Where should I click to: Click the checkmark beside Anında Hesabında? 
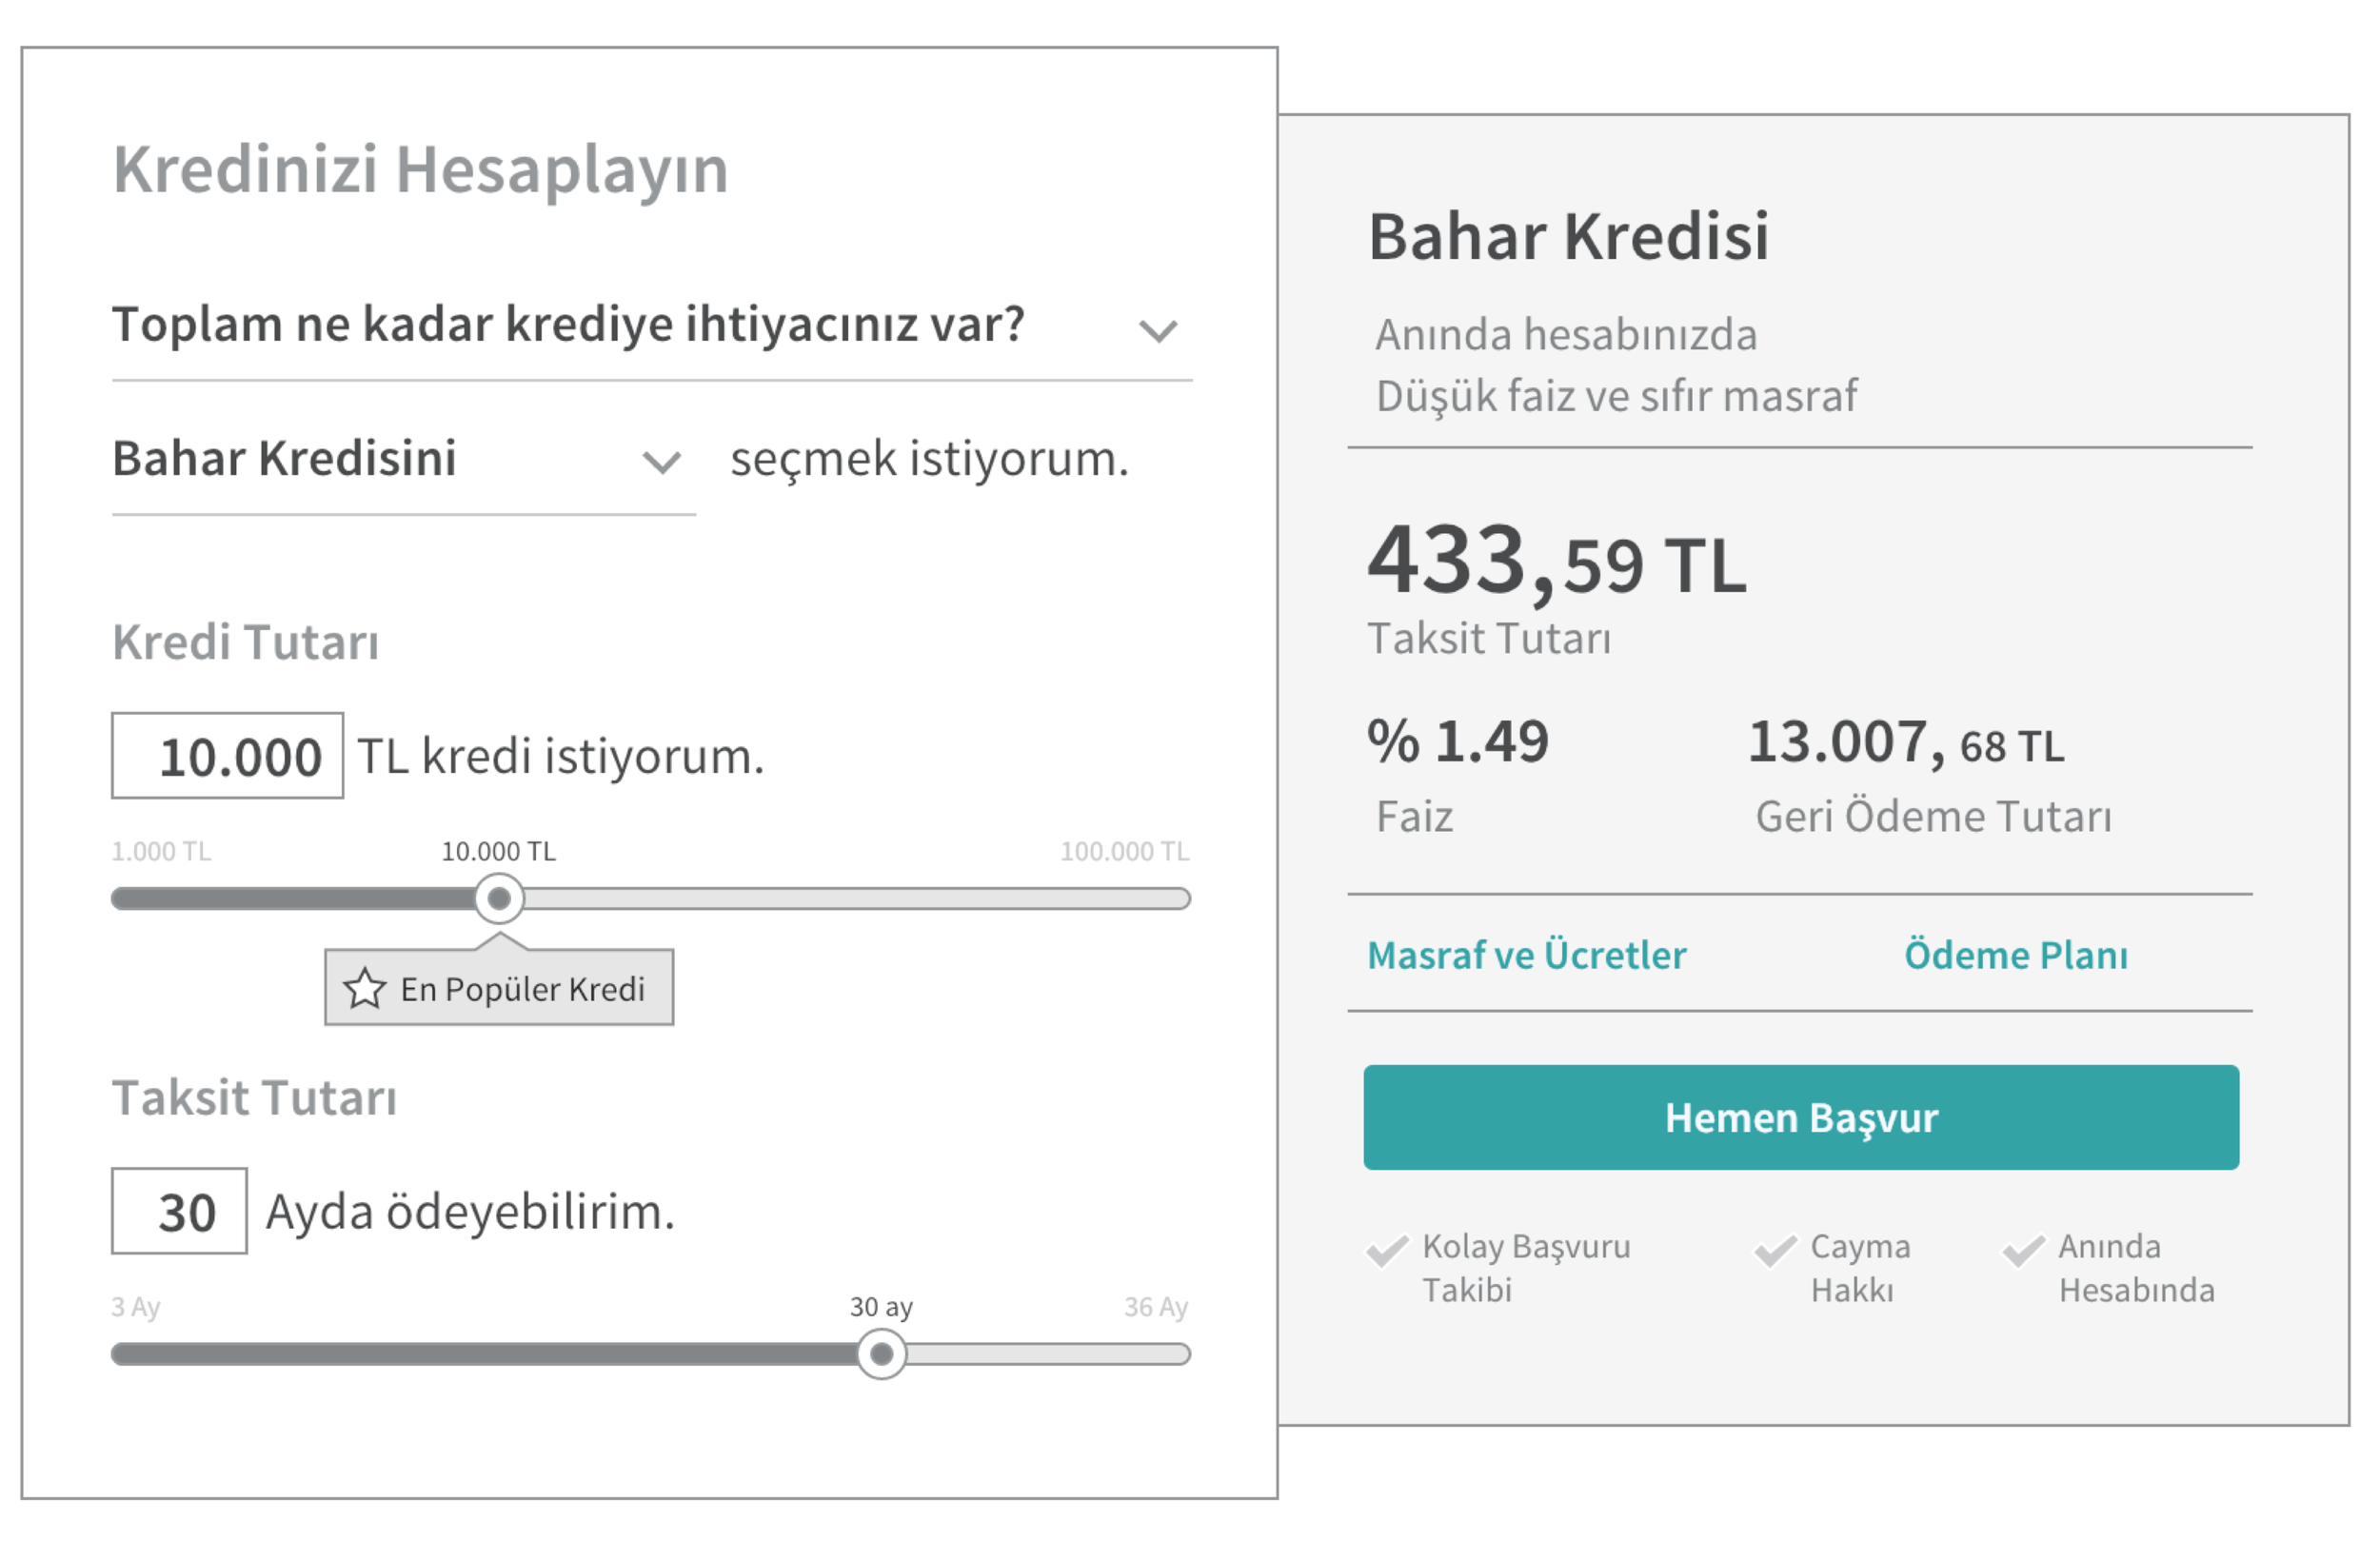tap(2023, 1251)
